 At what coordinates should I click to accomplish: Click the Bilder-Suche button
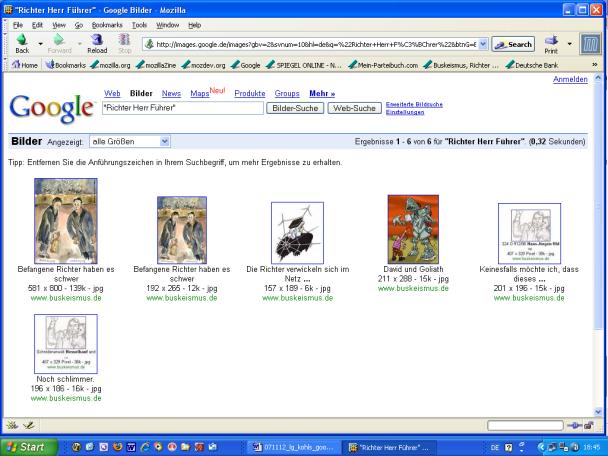(295, 108)
